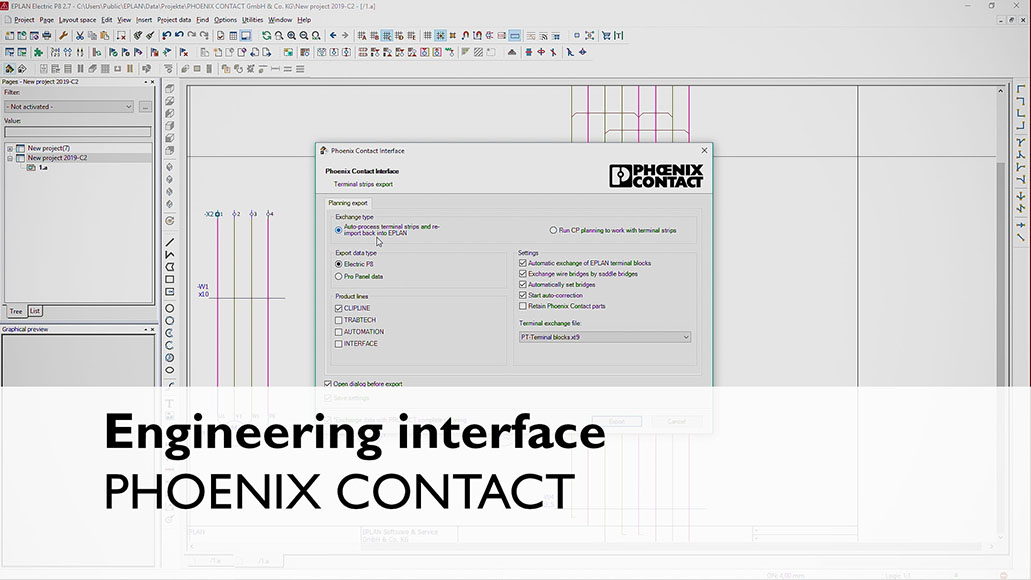
Task: Toggle Open dialog before export checkbox
Action: pos(328,384)
